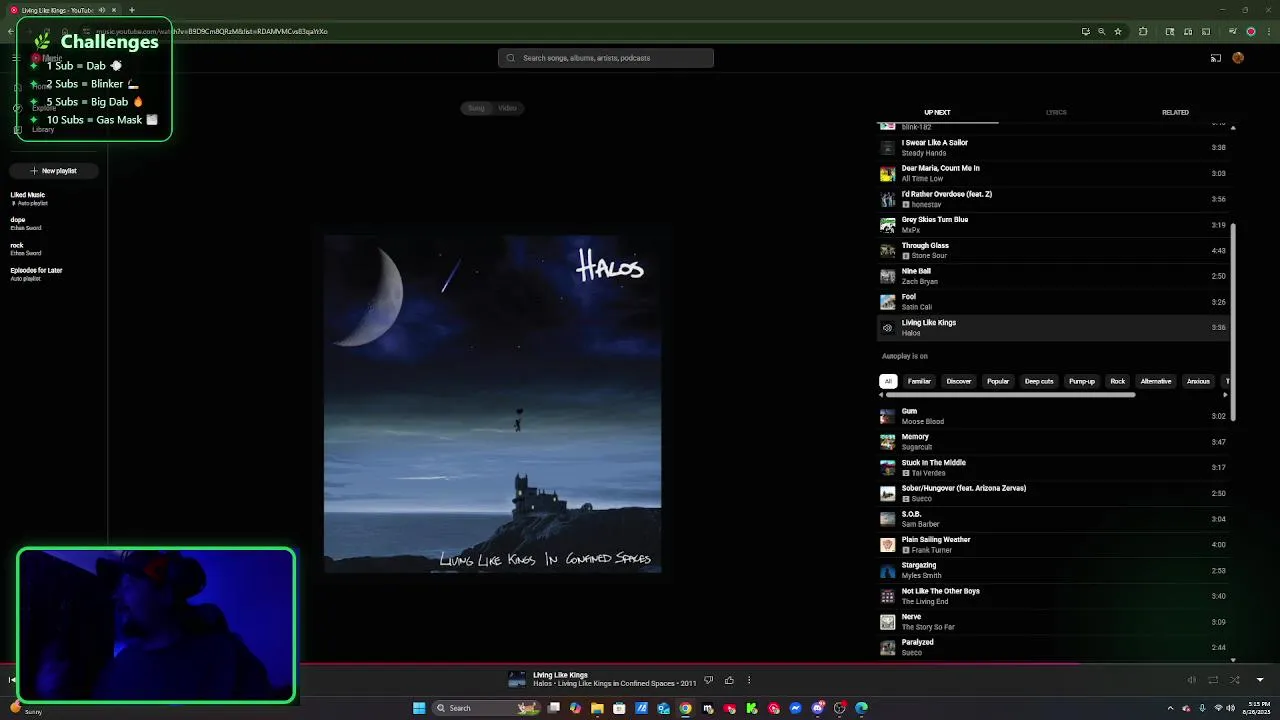Select the All queue filter chip
This screenshot has width=1280, height=720.
click(x=888, y=381)
